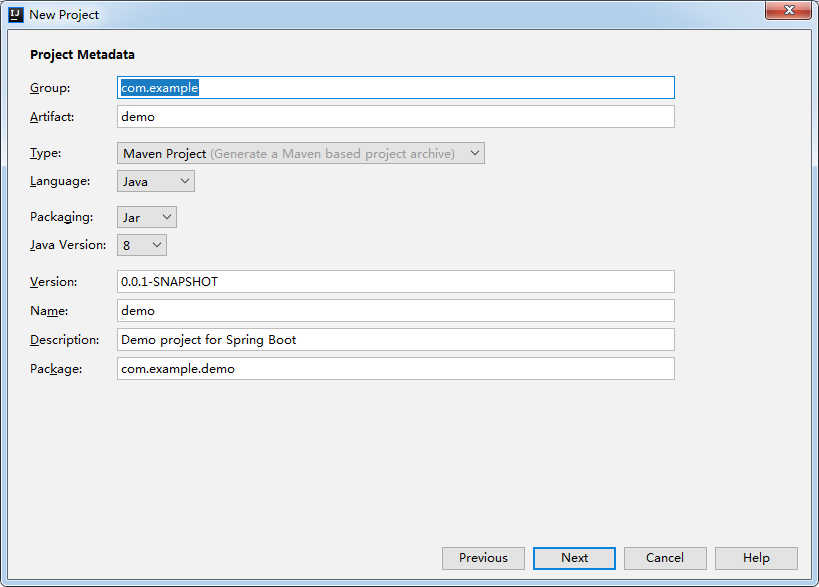Expand the Java Version dropdown

pos(142,245)
